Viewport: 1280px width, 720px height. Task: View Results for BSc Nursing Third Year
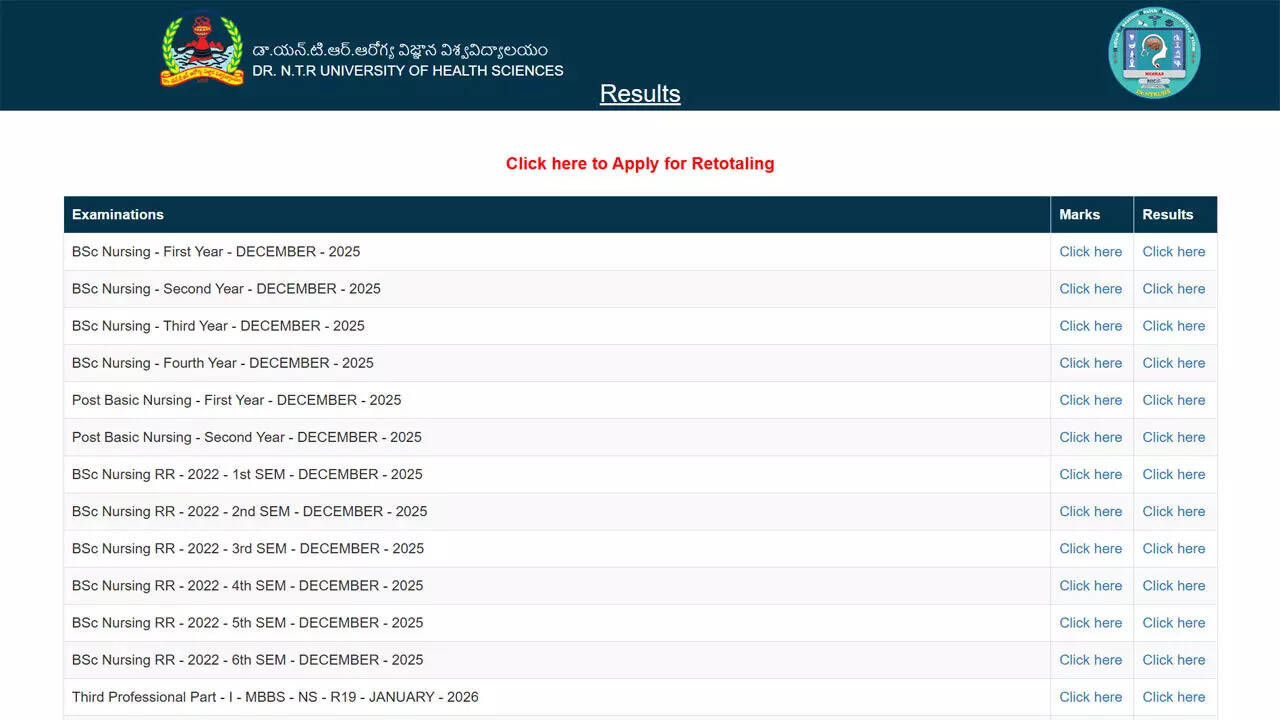[x=1173, y=326]
